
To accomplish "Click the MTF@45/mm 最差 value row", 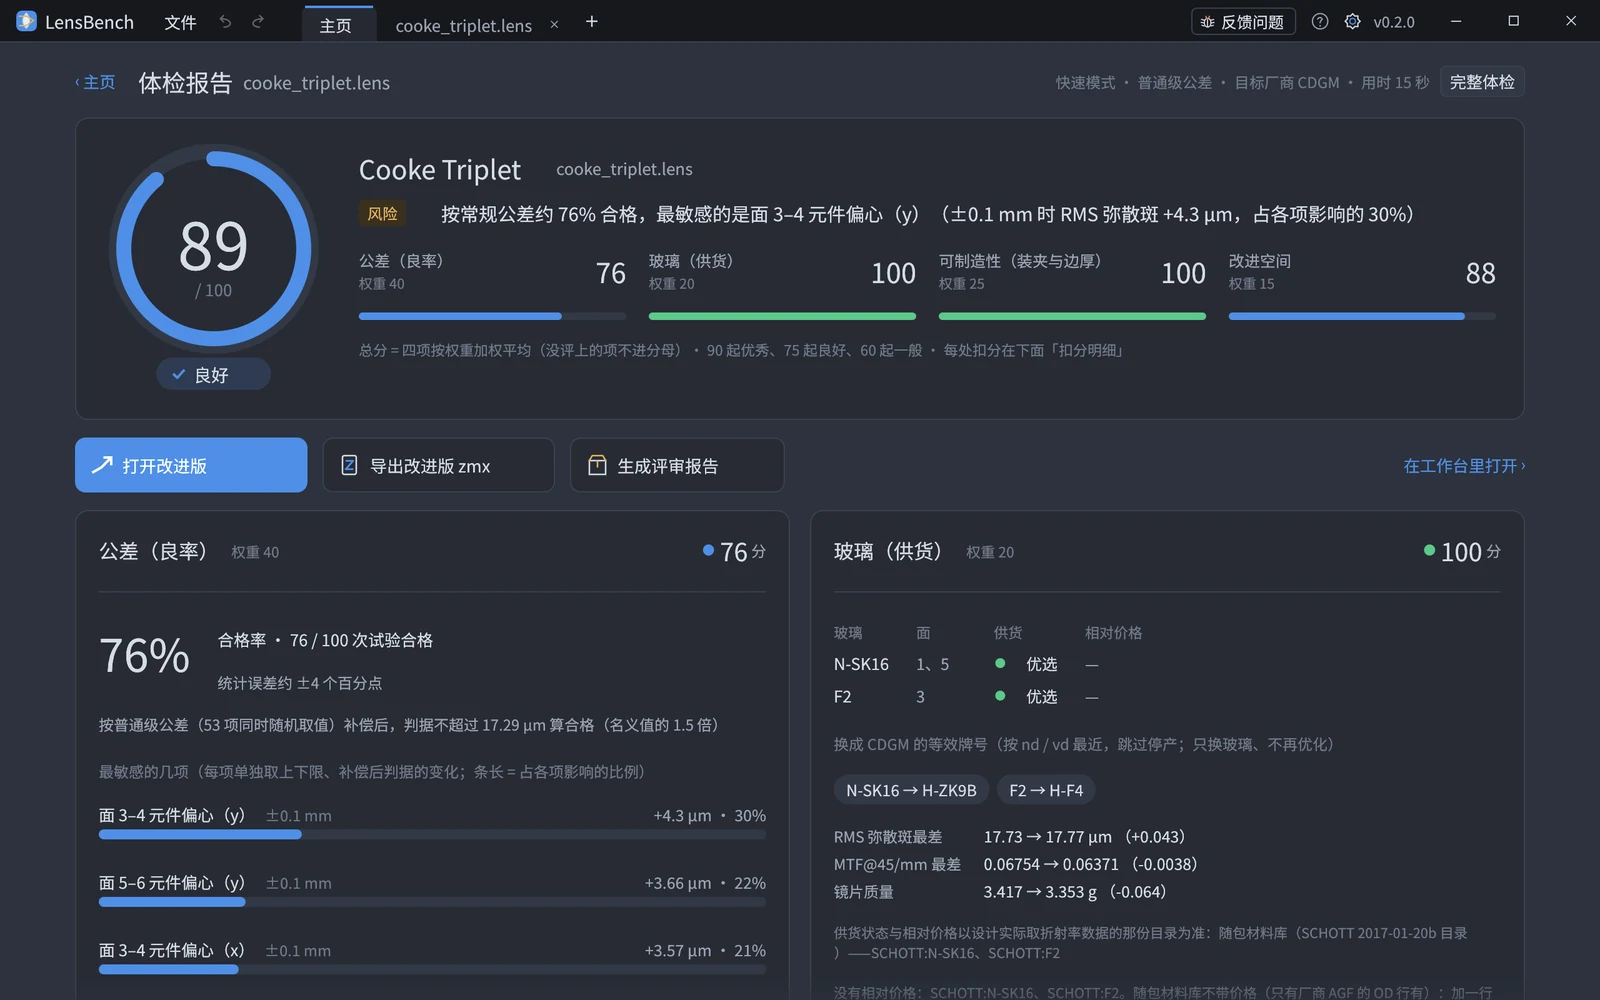I will click(x=1016, y=864).
